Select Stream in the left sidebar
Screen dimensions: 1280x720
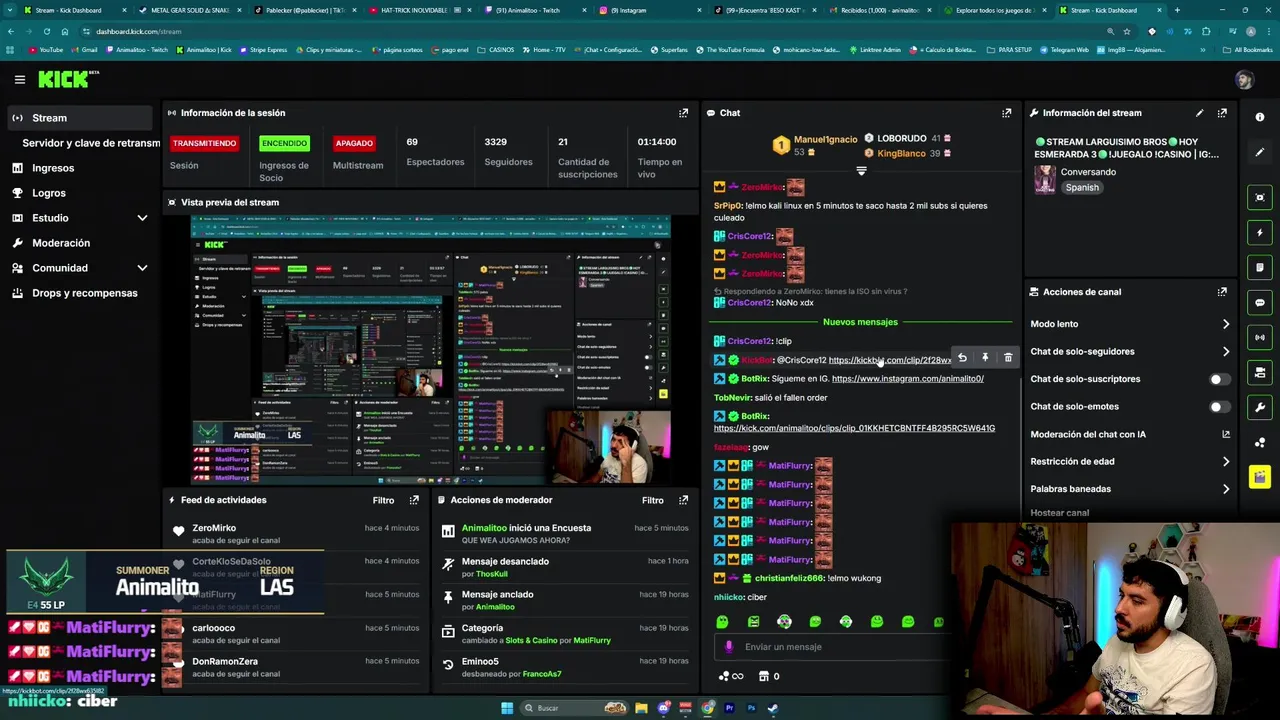click(80, 118)
